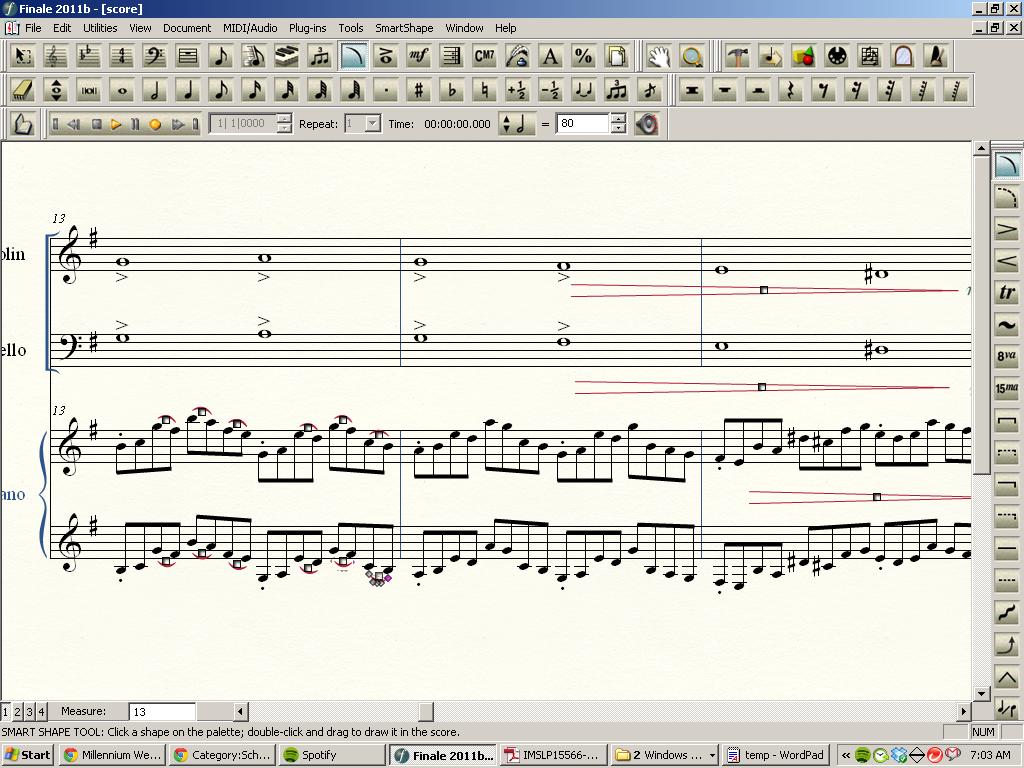Toggle the flat accidental

tap(451, 90)
